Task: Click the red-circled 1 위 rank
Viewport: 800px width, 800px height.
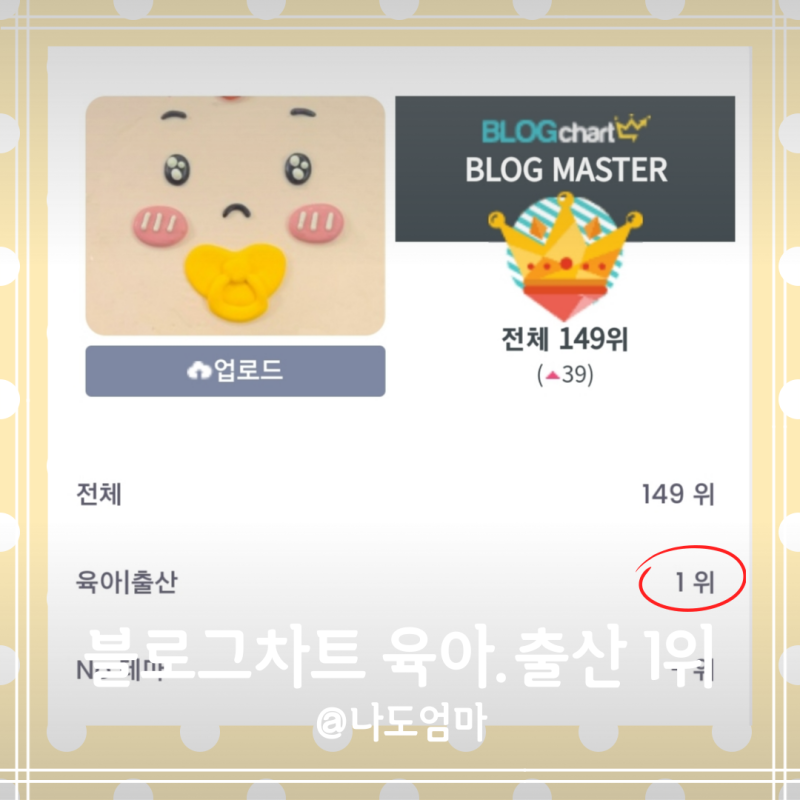Action: [694, 582]
